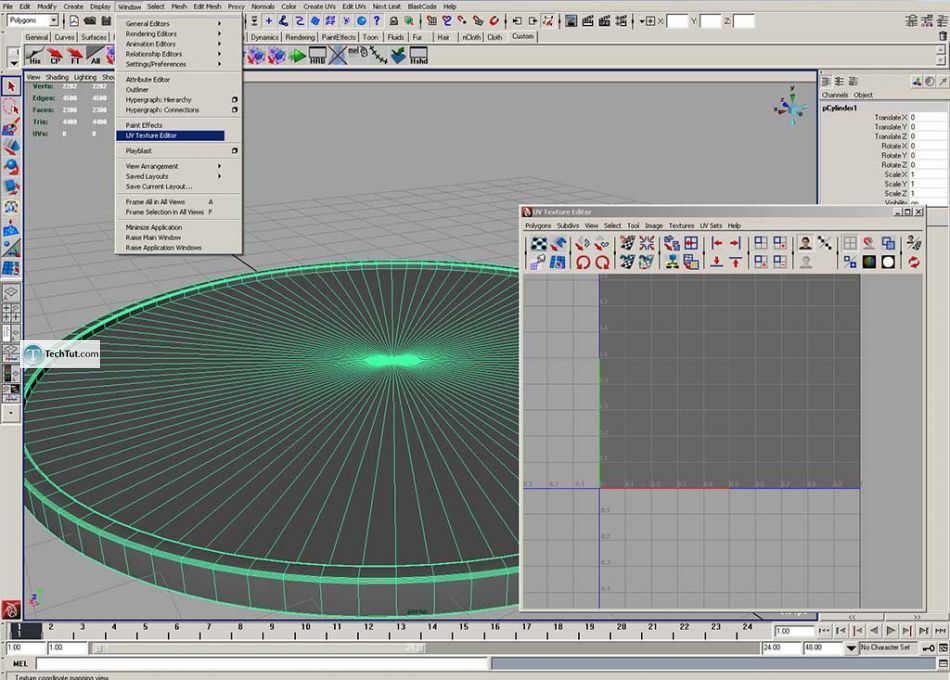The width and height of the screenshot is (950, 680).
Task: Expand Relationship Editors submenu
Action: (173, 54)
